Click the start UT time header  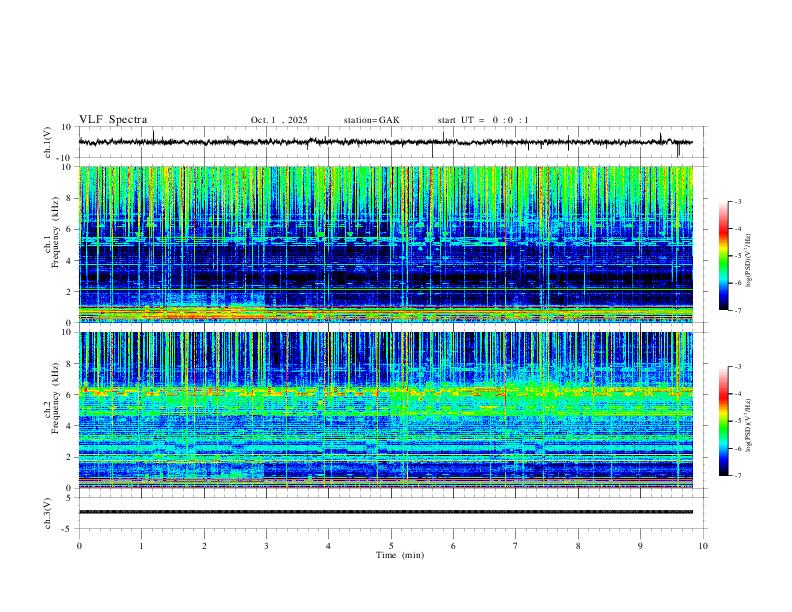pyautogui.click(x=483, y=120)
